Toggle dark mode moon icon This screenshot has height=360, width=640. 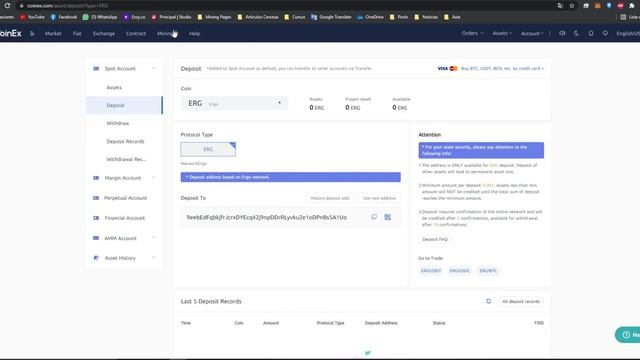[x=576, y=33]
